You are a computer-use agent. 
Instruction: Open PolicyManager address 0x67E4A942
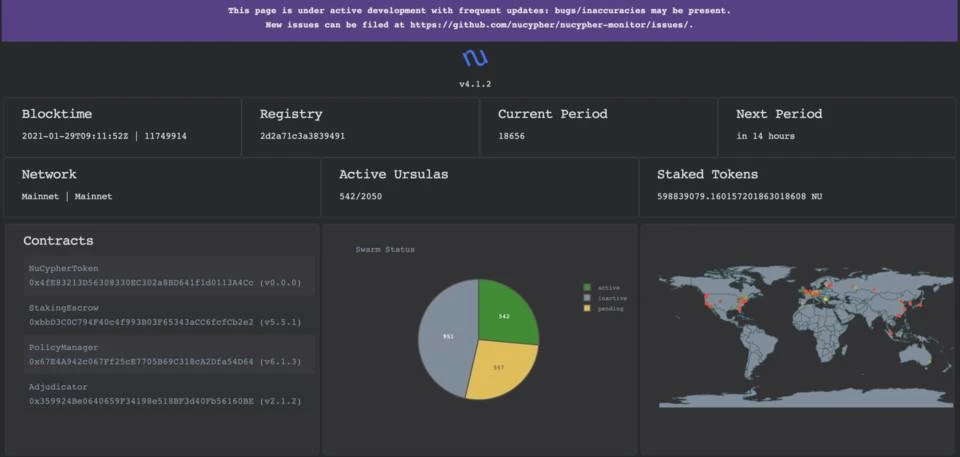point(141,362)
